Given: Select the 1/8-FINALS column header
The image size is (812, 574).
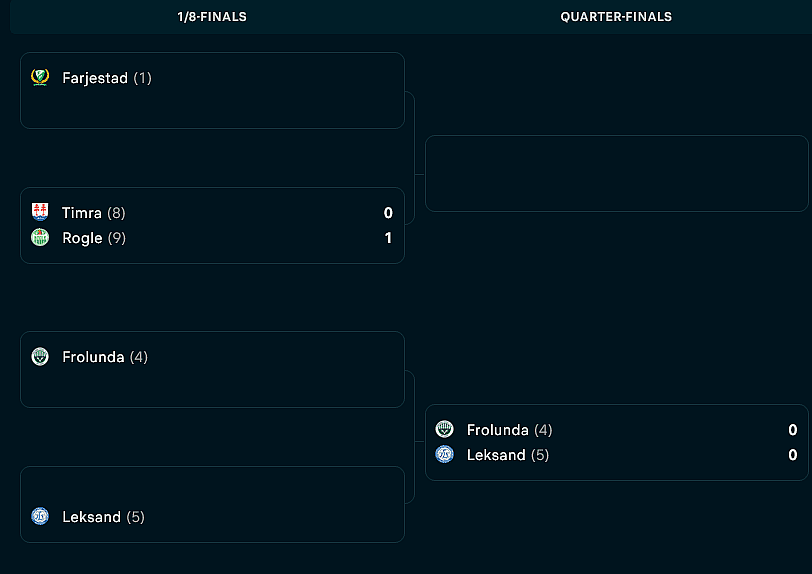Looking at the screenshot, I should 212,17.
